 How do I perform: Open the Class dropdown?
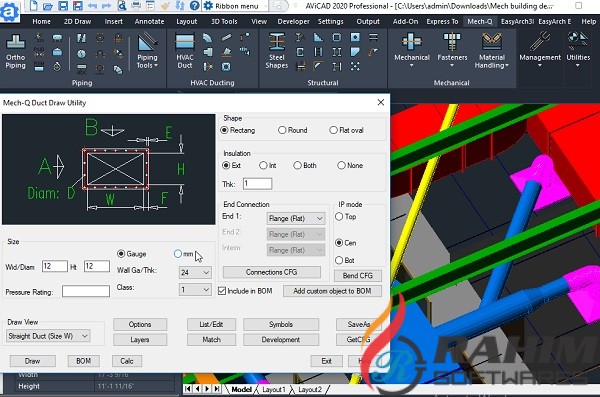click(195, 289)
